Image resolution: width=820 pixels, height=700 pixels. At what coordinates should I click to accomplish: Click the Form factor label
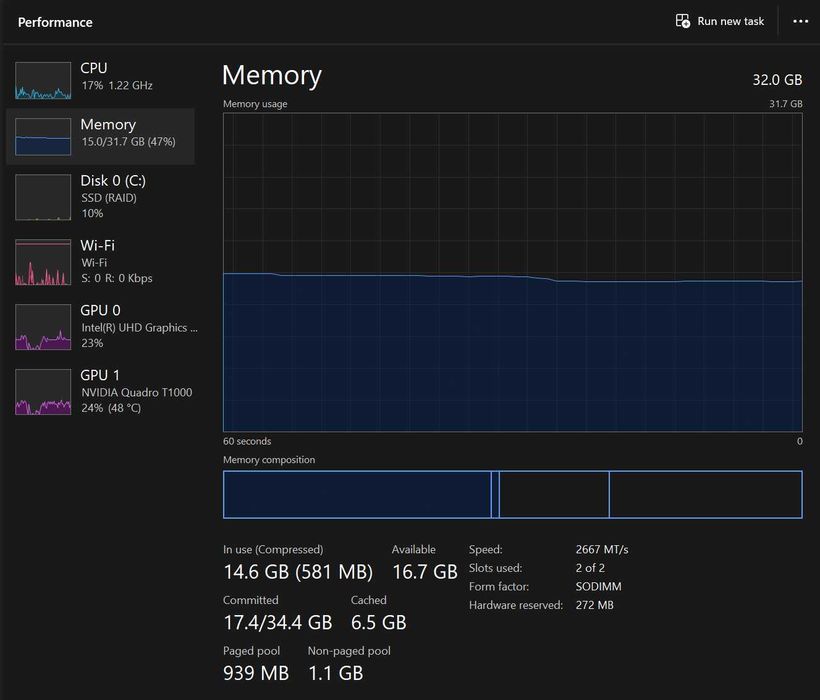[499, 587]
